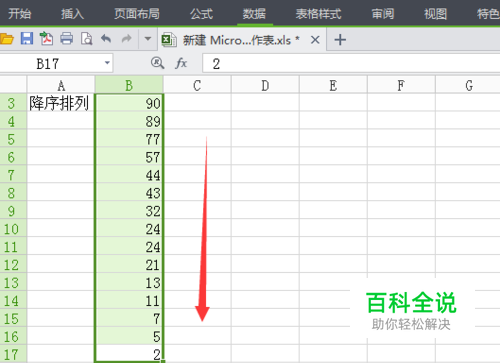Click cell with value 44
Screen dimensions: 500x363
[129, 175]
